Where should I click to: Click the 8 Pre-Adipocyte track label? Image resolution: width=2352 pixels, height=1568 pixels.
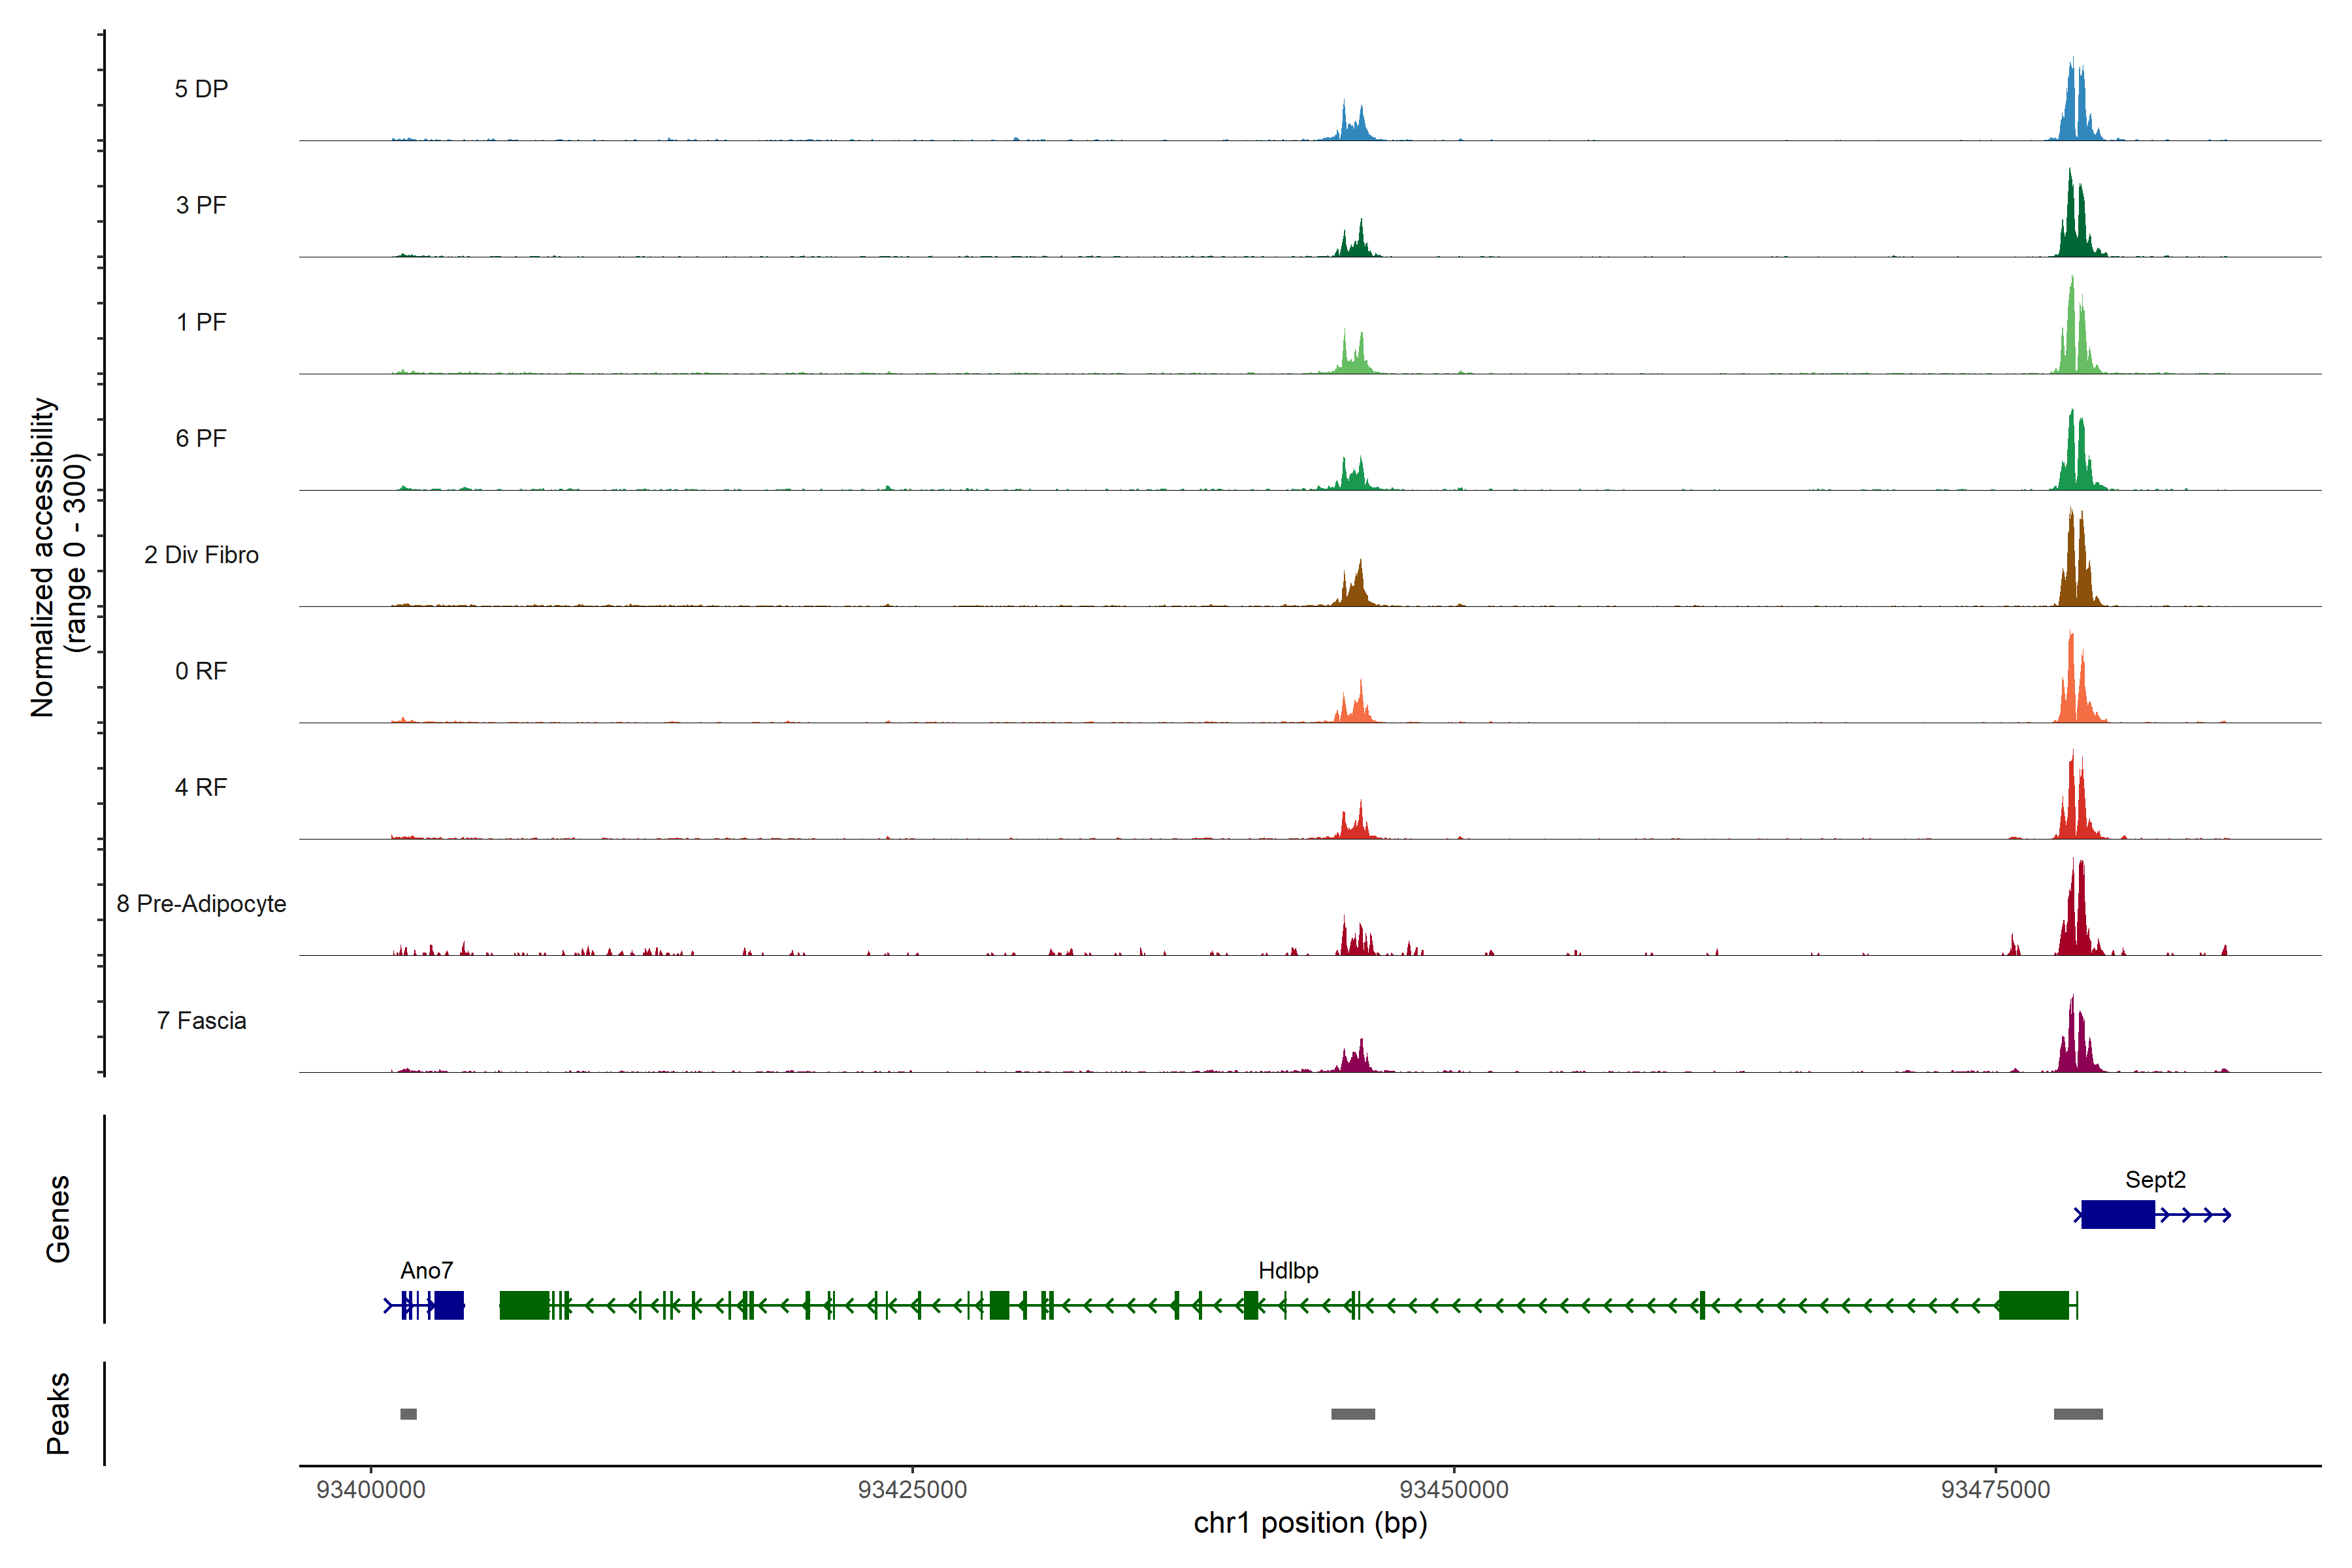tap(201, 903)
